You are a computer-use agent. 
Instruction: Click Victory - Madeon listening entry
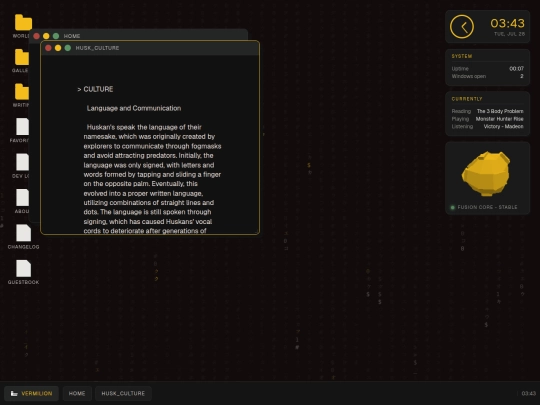(503, 126)
